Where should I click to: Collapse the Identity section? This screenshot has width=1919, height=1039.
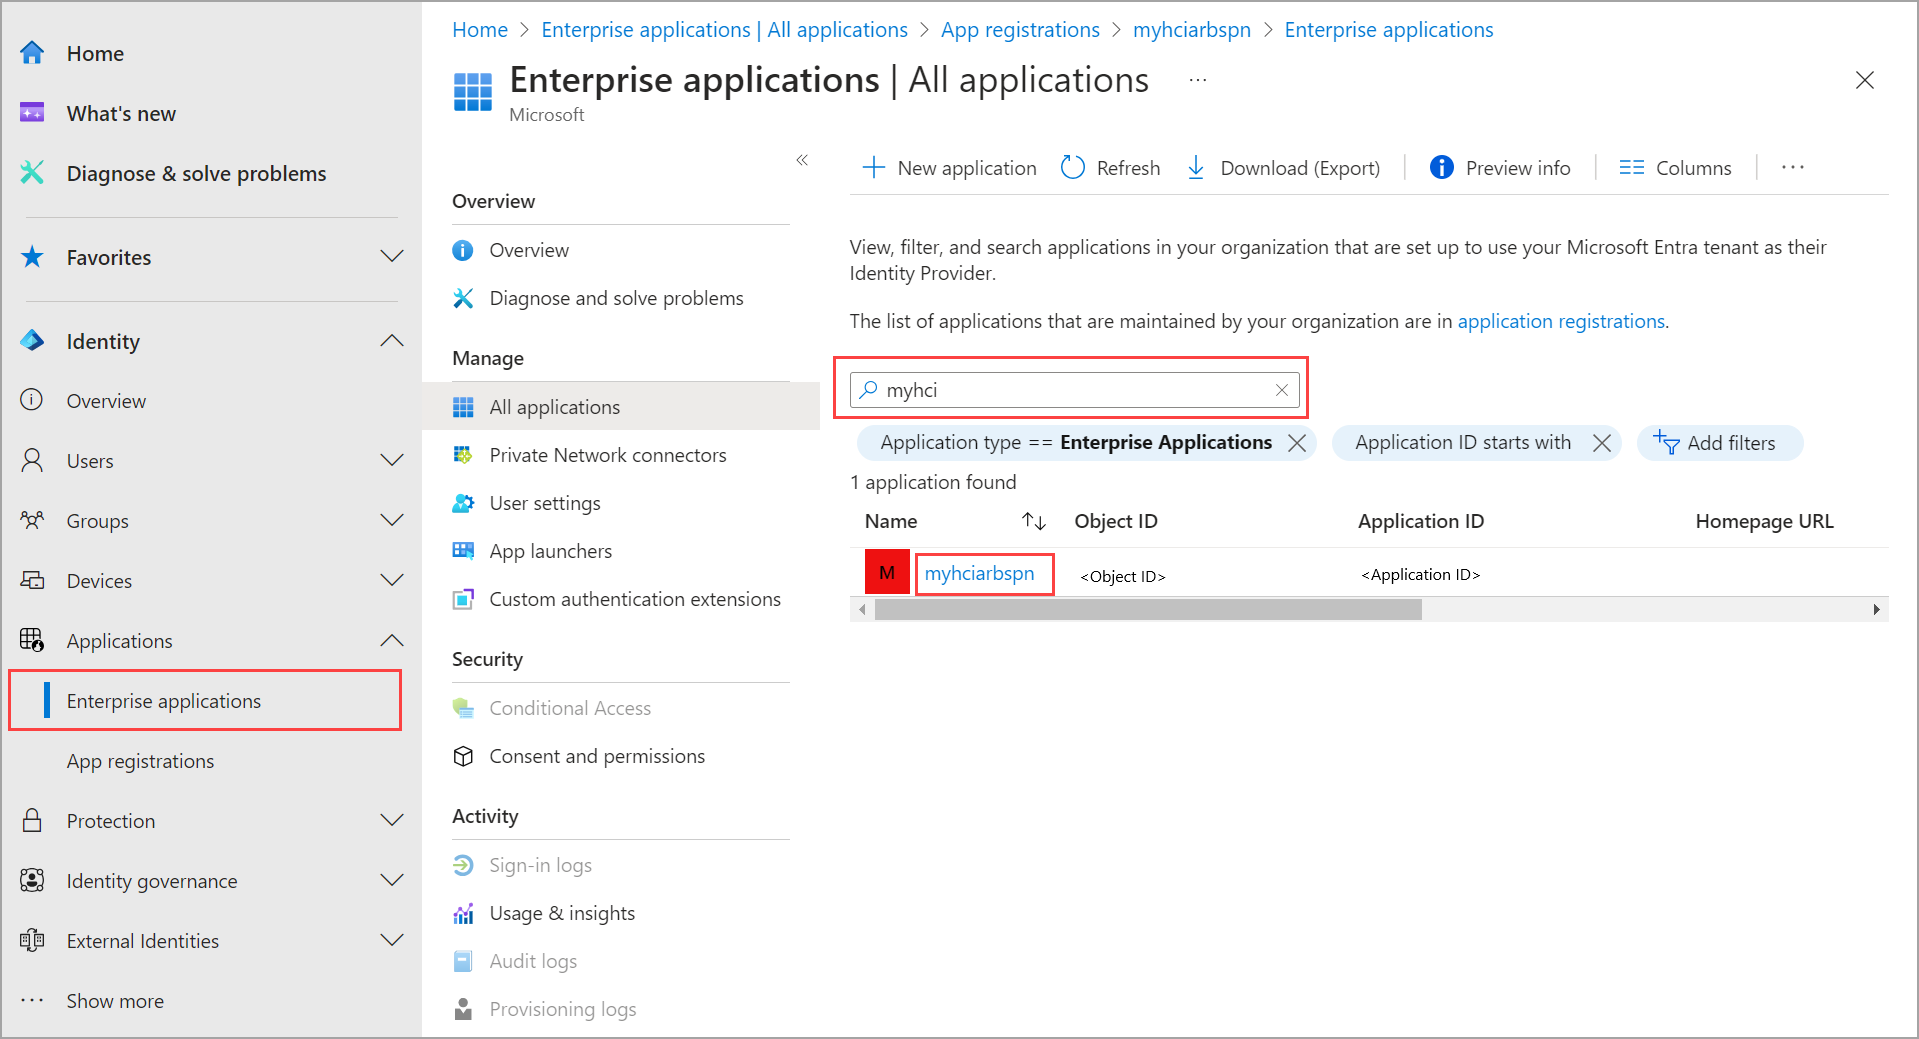[392, 341]
